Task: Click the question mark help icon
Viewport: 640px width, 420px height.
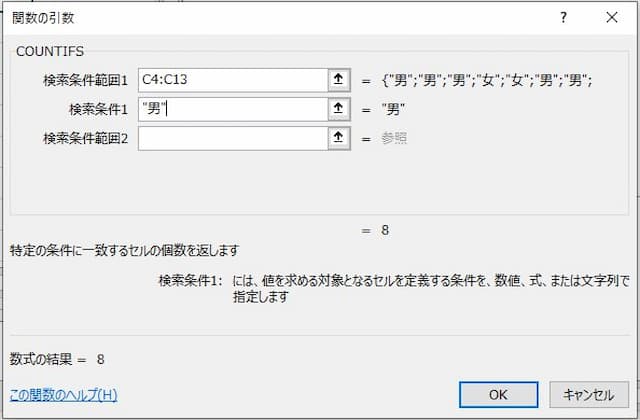Action: click(x=563, y=18)
